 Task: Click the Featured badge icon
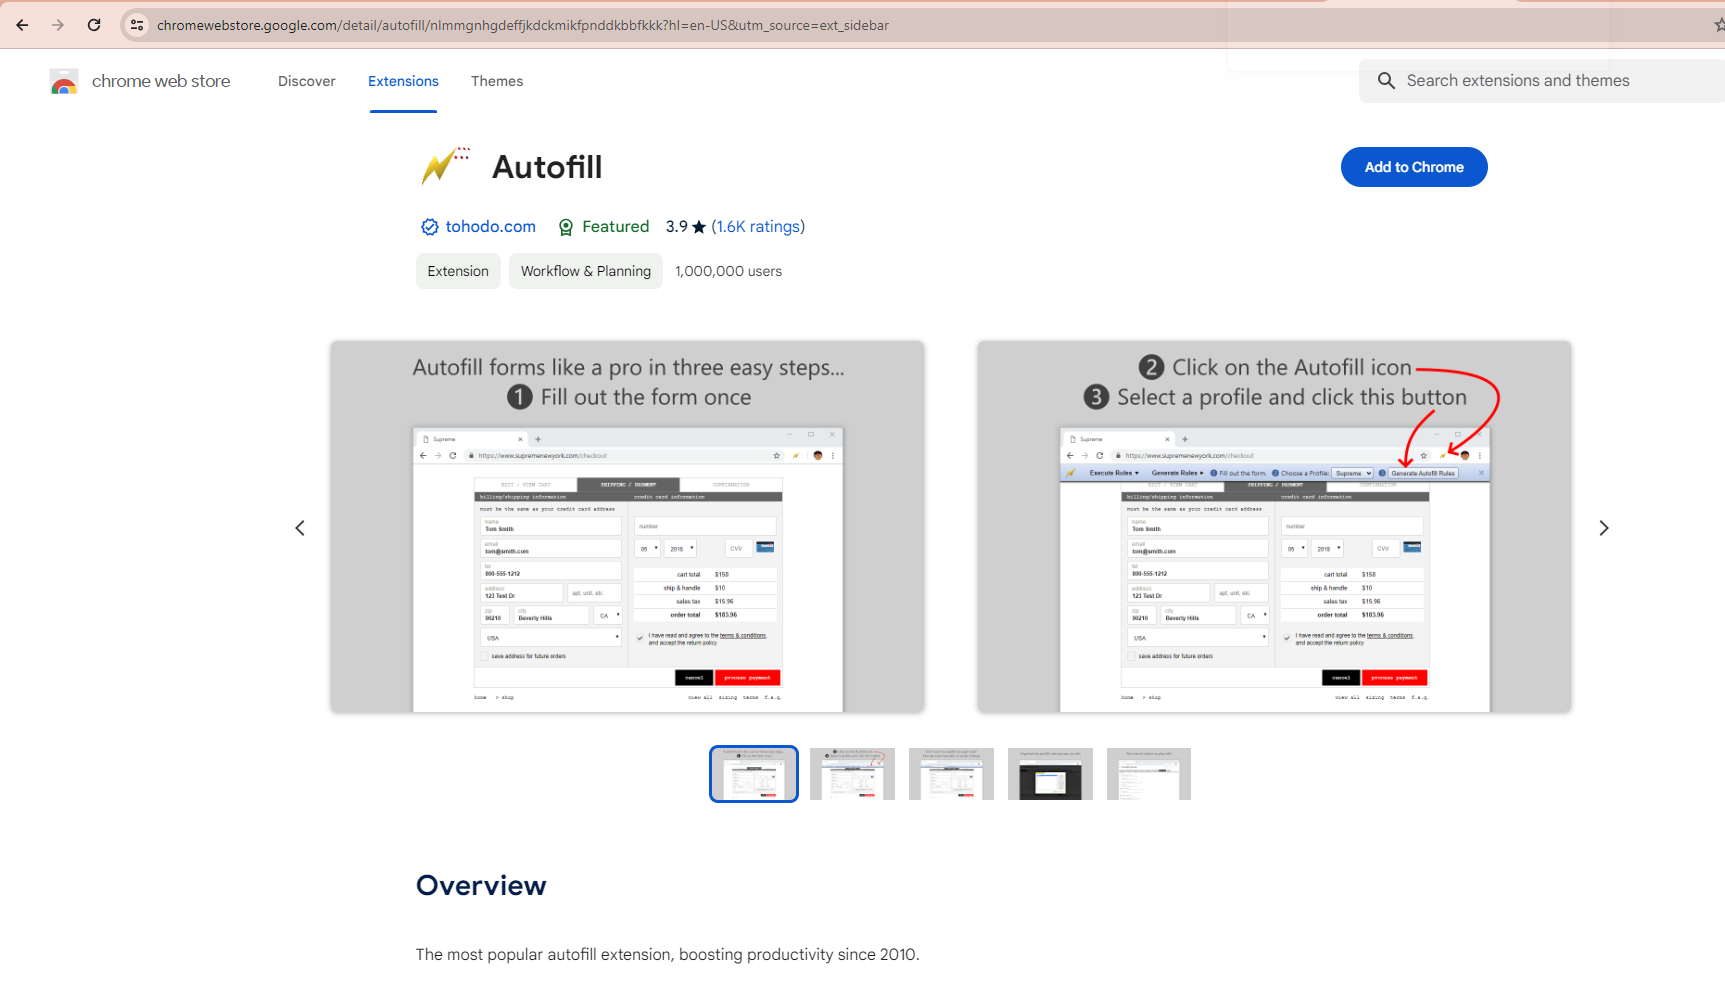tap(566, 227)
